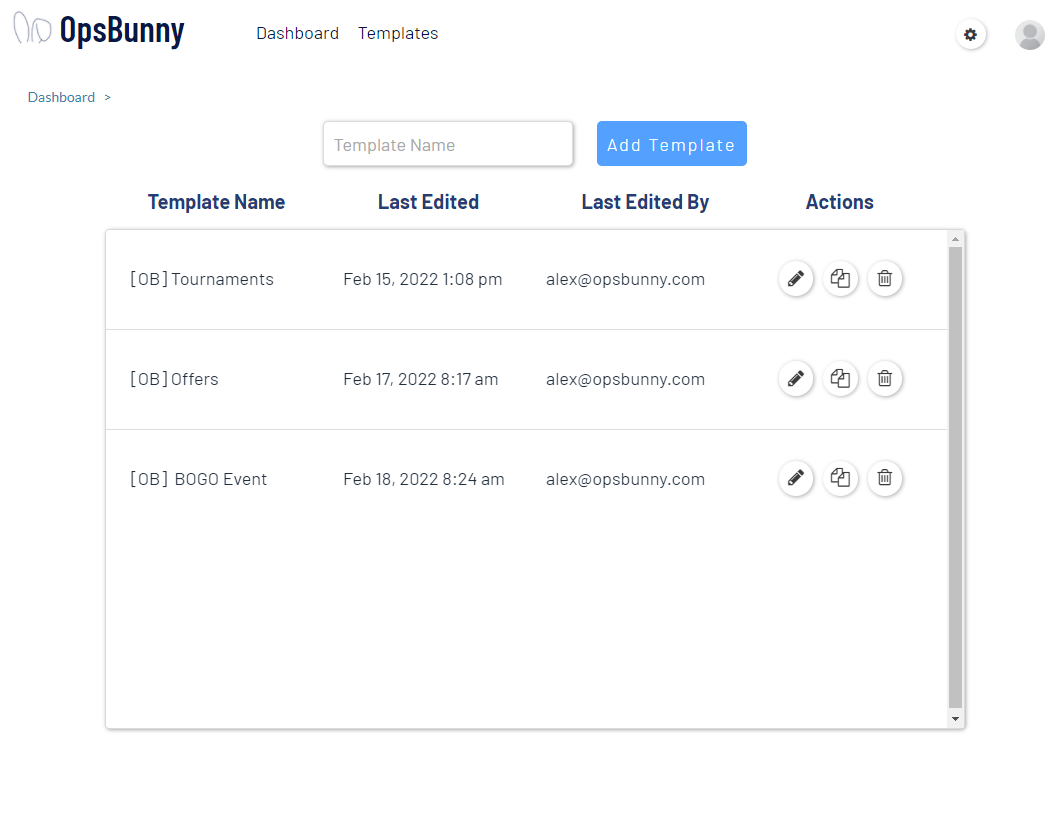Click the template list scrollbar track
The width and height of the screenshot is (1059, 815).
pyautogui.click(x=955, y=477)
